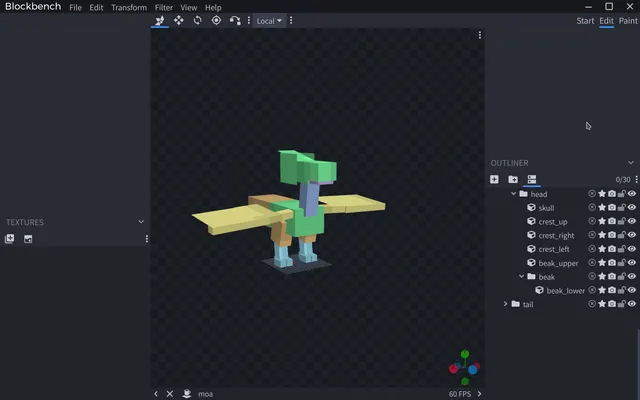640x400 pixels.
Task: Open toolbar options menu right of Local
Action: point(291,20)
